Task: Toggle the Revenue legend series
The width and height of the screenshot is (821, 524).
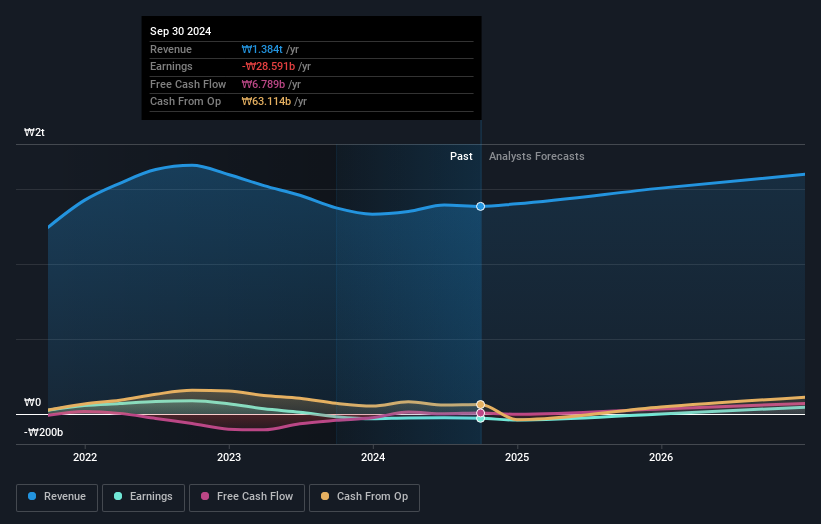Action: pos(57,497)
